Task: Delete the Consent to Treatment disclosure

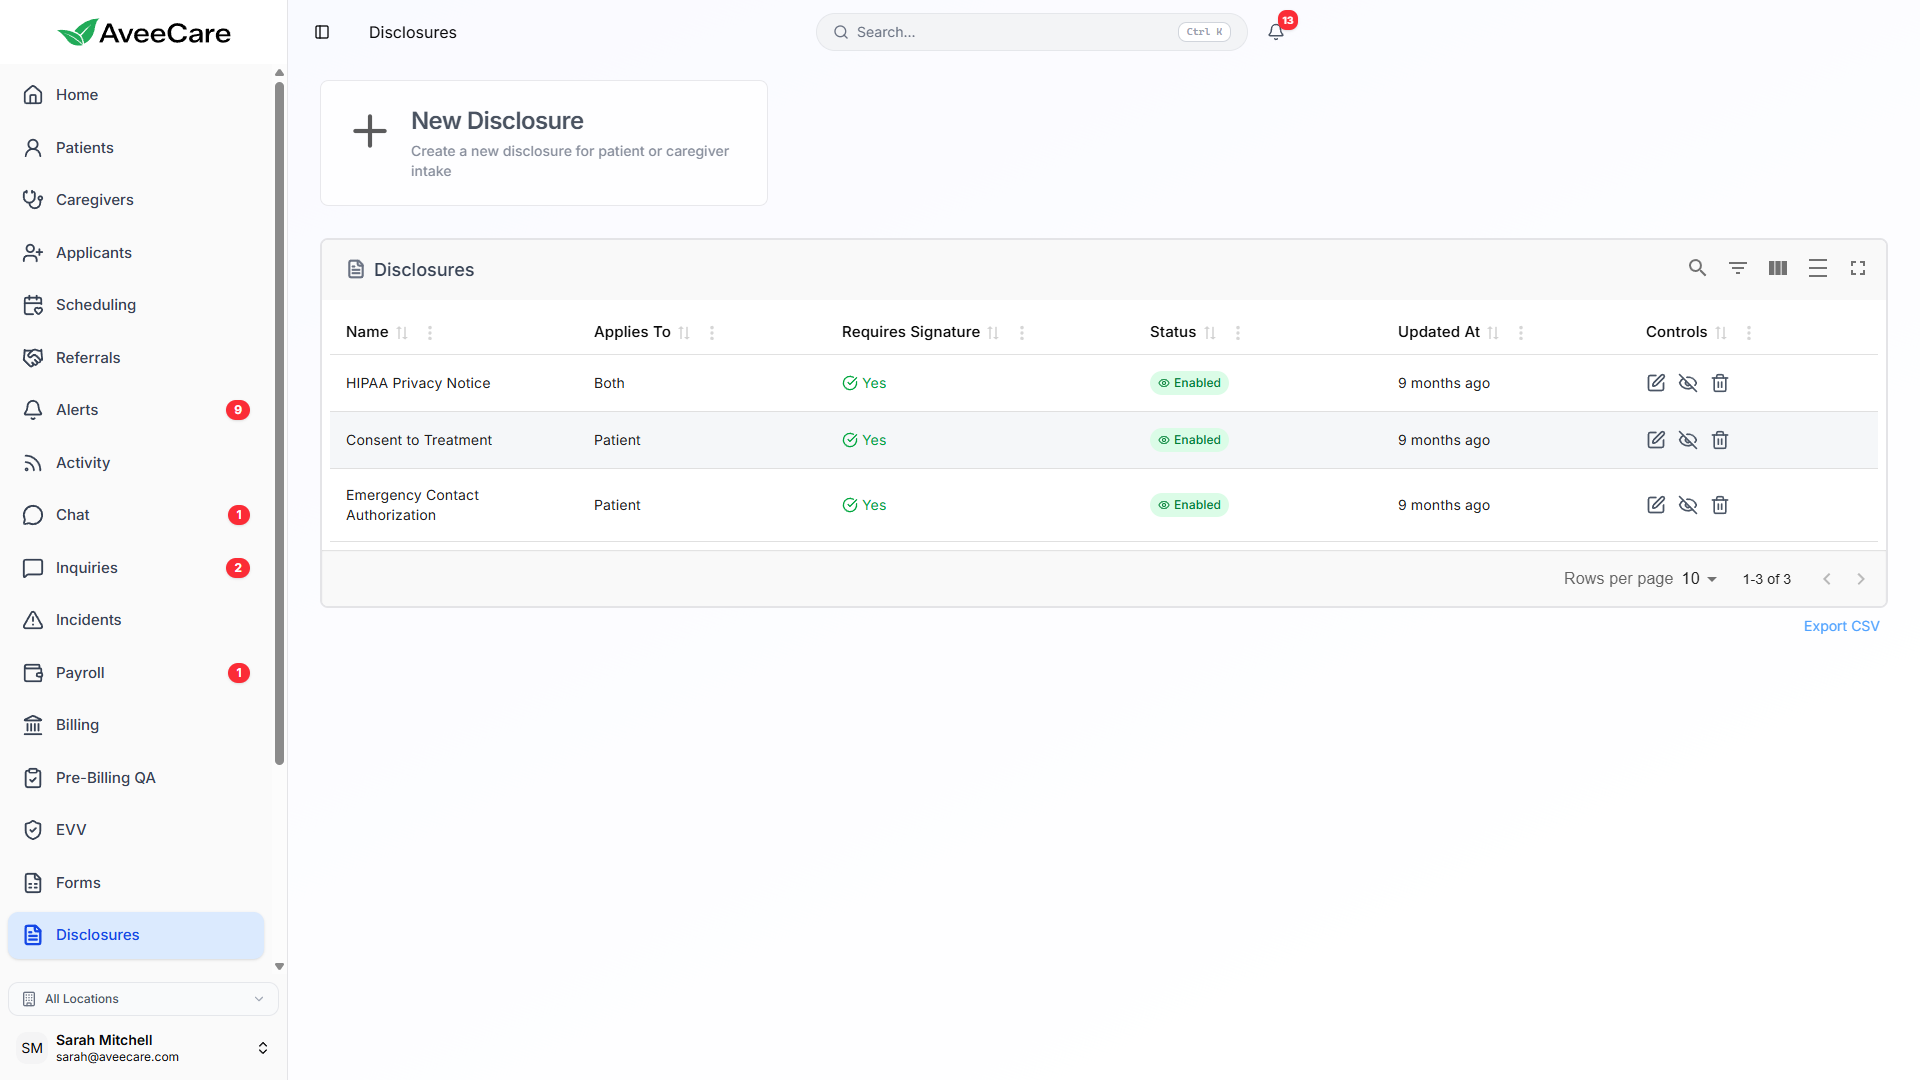Action: pyautogui.click(x=1720, y=440)
